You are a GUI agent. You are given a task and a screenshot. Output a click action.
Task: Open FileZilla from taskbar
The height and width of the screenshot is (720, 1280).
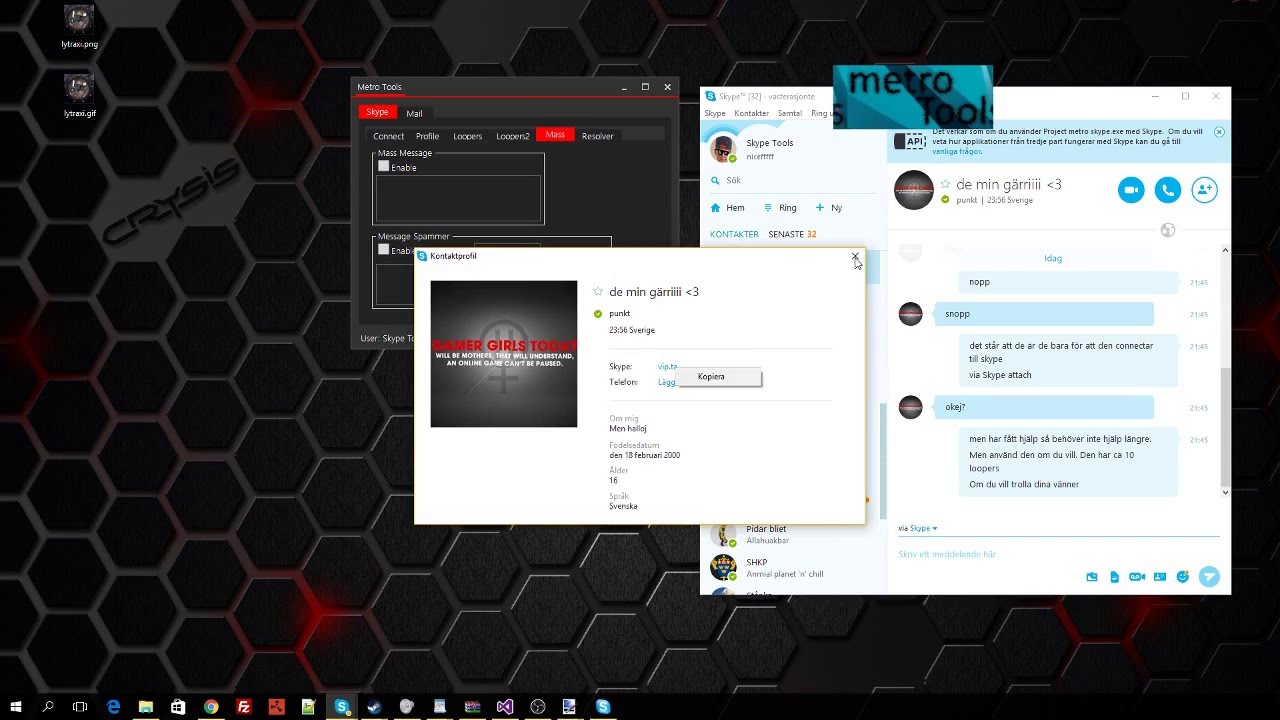tap(243, 706)
